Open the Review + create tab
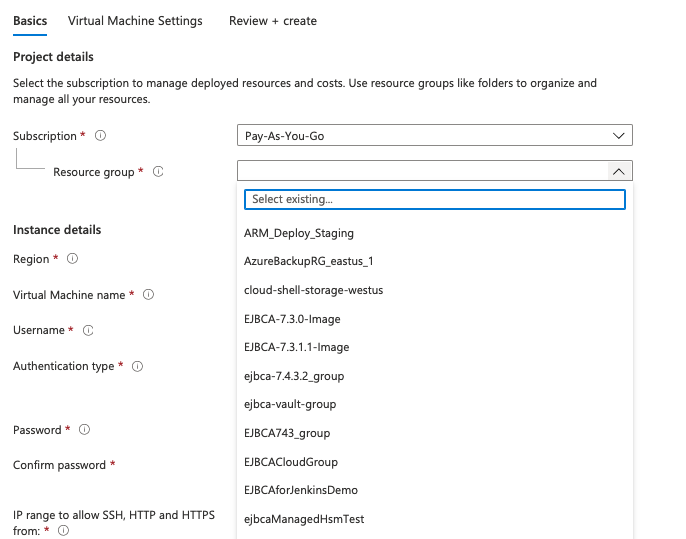The height and width of the screenshot is (539, 686). [272, 21]
